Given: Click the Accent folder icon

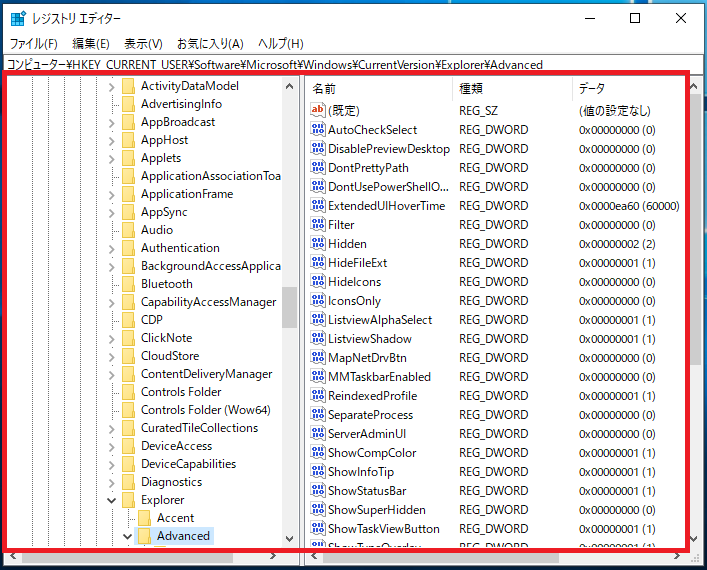Looking at the screenshot, I should (144, 518).
